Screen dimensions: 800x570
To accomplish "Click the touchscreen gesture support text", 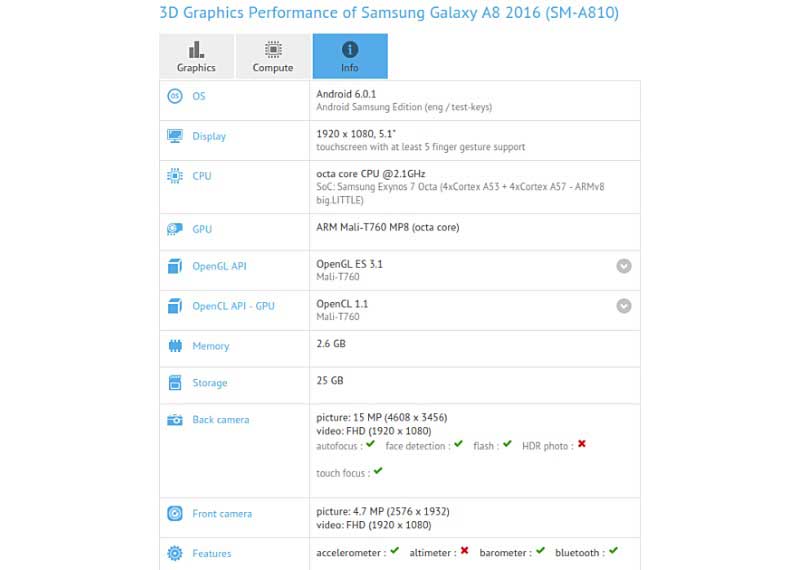I will pos(420,147).
